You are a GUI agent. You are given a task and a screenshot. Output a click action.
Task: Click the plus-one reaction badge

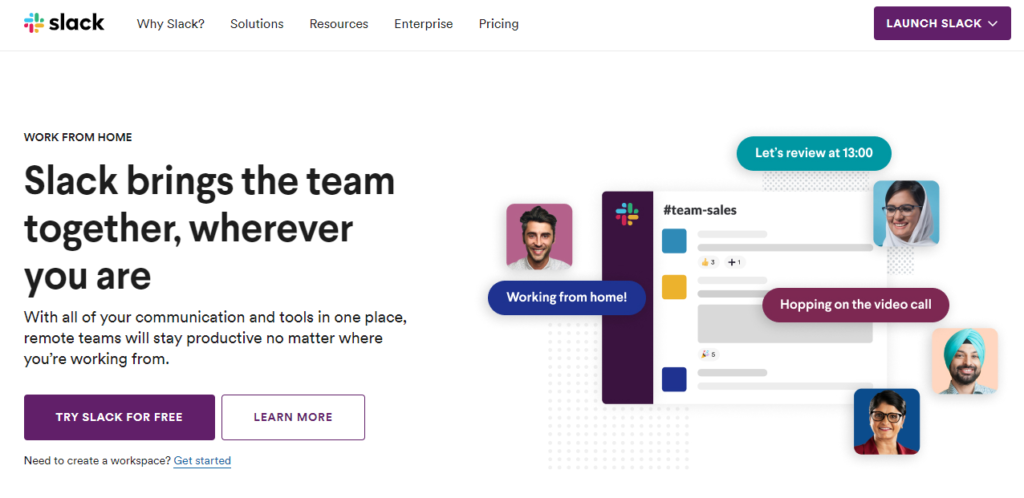coord(735,262)
